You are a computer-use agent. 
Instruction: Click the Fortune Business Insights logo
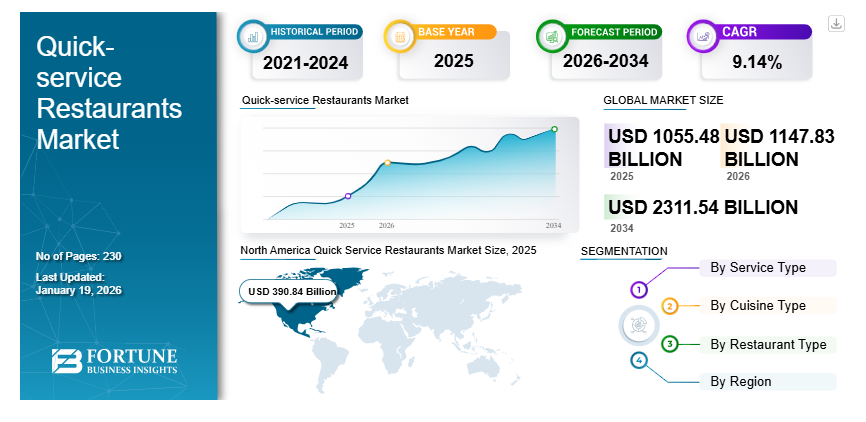pos(114,363)
